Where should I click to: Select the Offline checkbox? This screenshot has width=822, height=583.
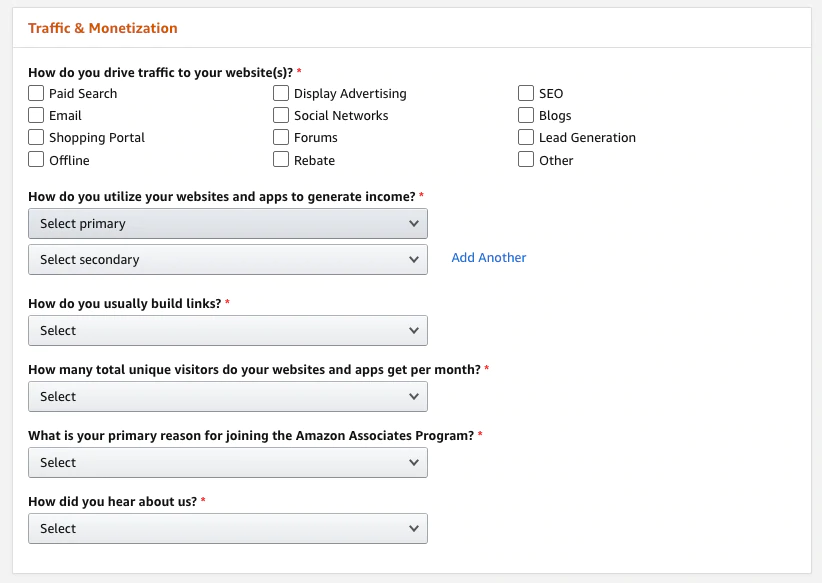36,159
